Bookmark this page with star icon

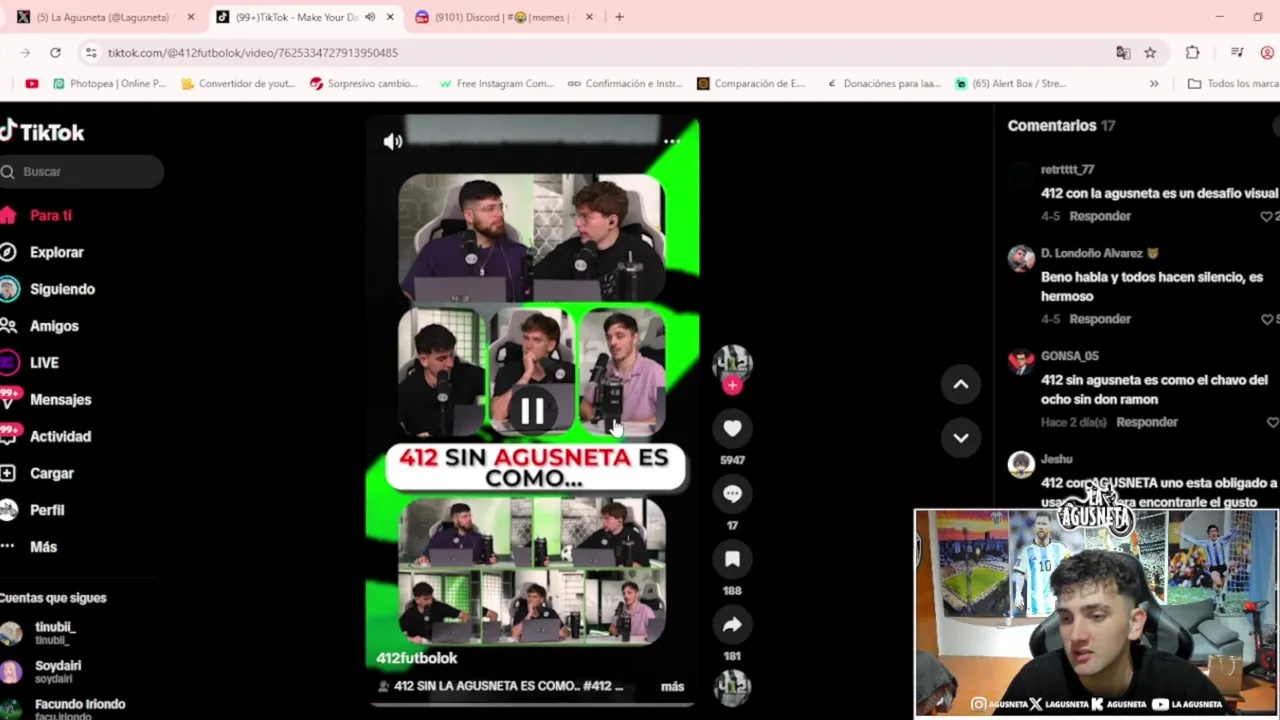1150,53
